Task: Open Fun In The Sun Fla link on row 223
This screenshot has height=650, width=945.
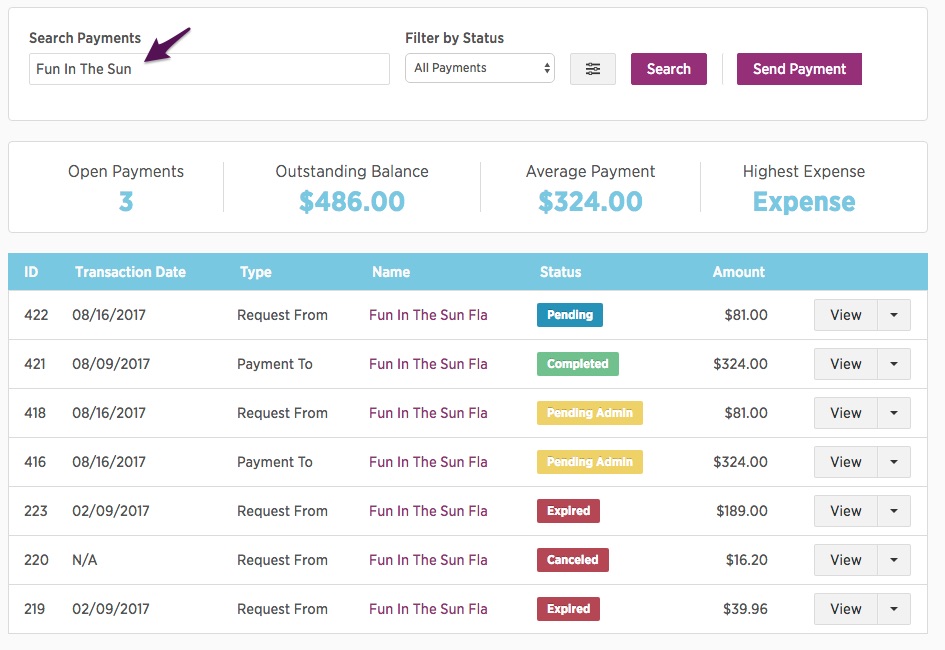Action: coord(428,511)
